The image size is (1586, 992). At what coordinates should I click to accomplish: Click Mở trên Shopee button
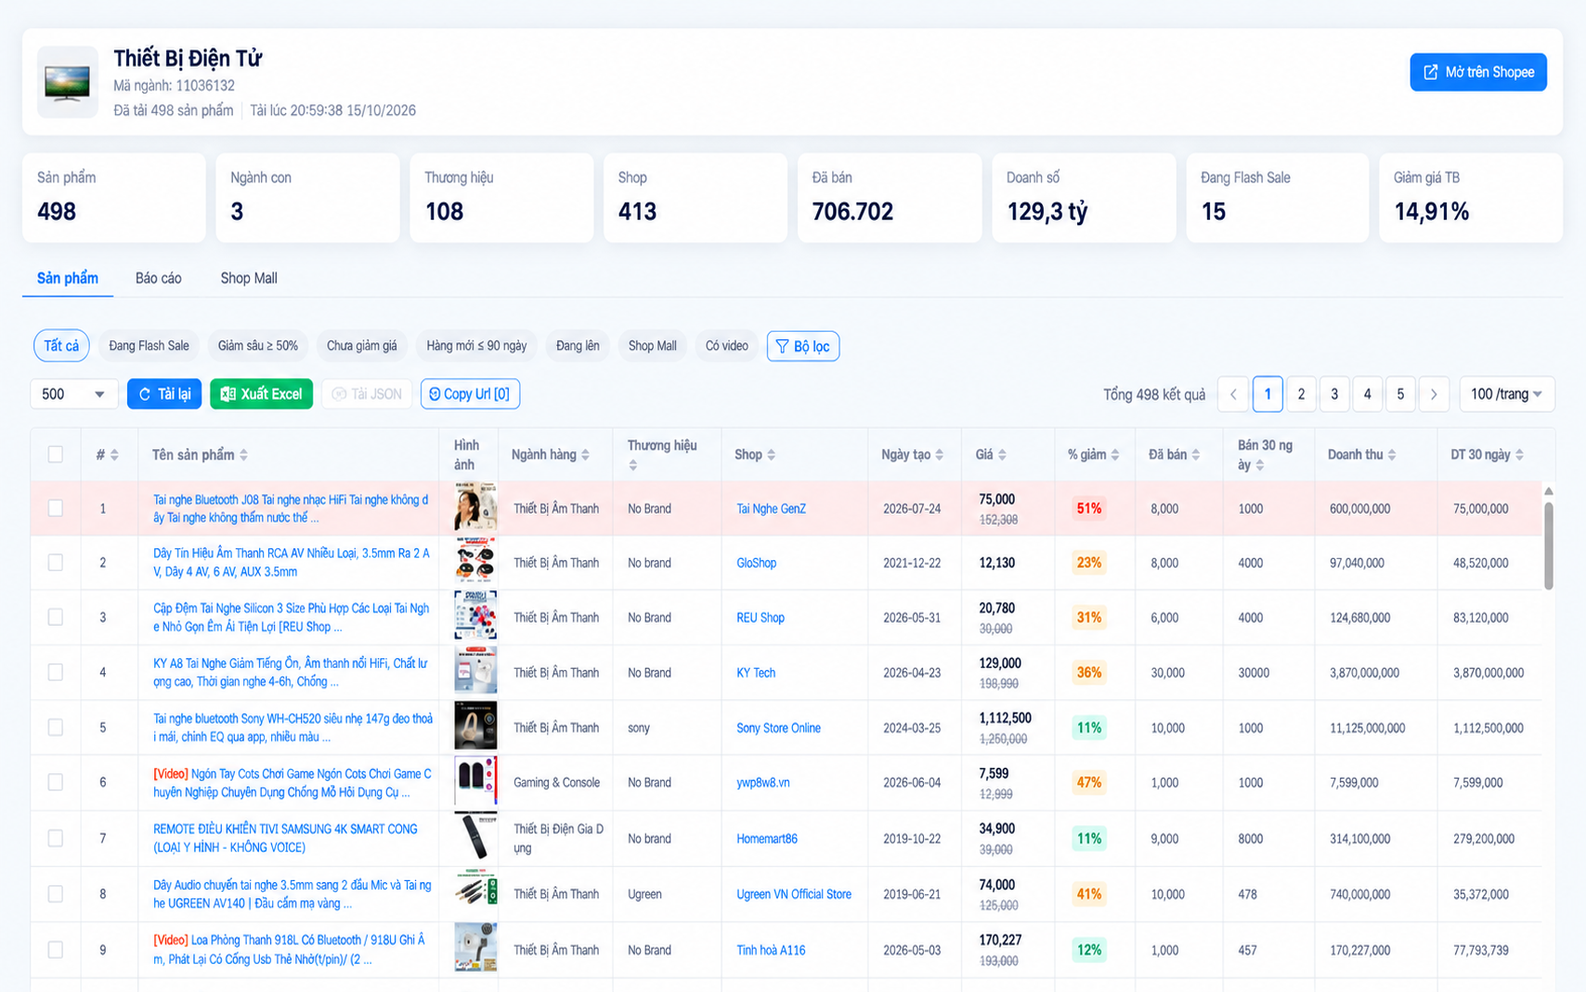point(1478,72)
